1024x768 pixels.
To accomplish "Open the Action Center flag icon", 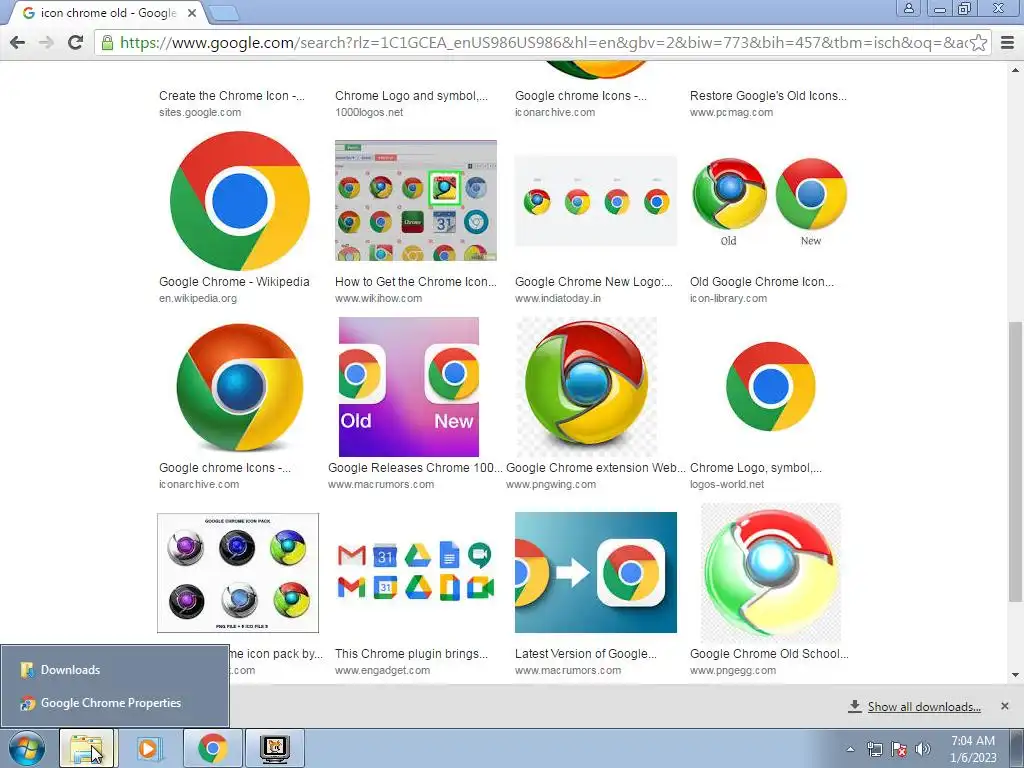I will [x=899, y=749].
